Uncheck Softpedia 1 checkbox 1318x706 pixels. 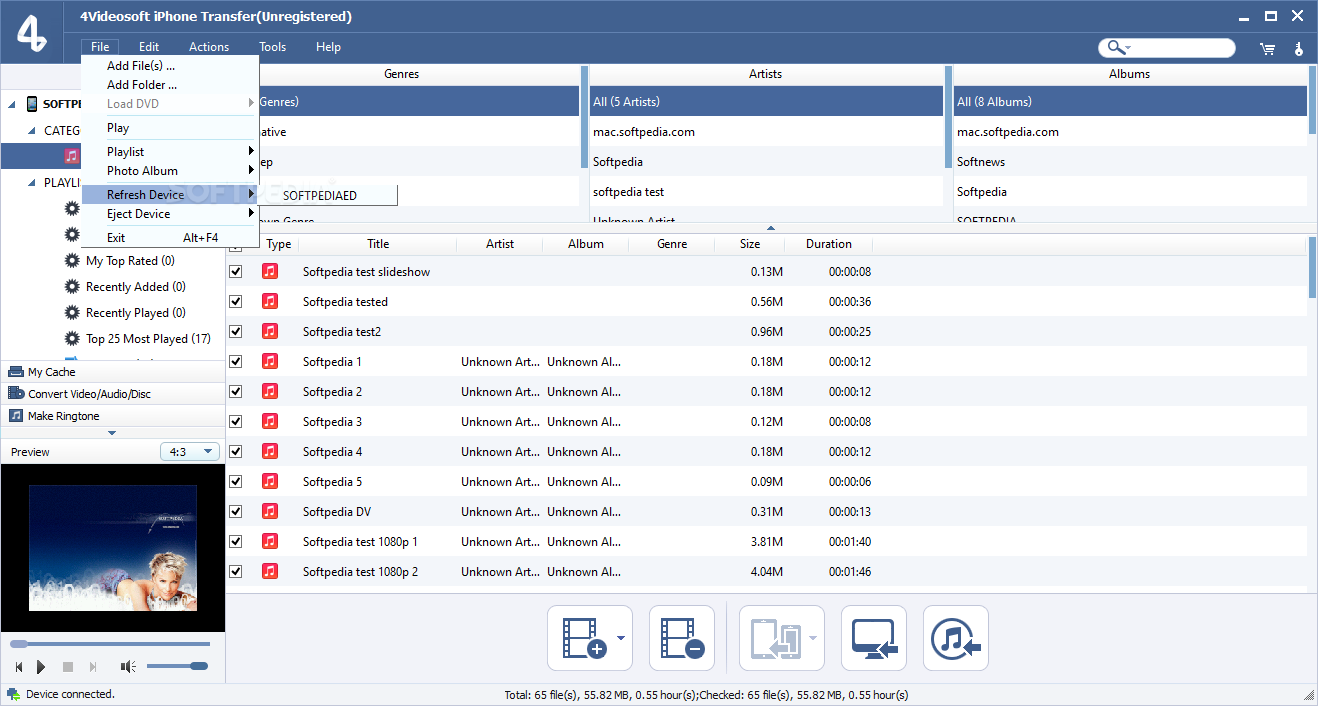tap(236, 361)
